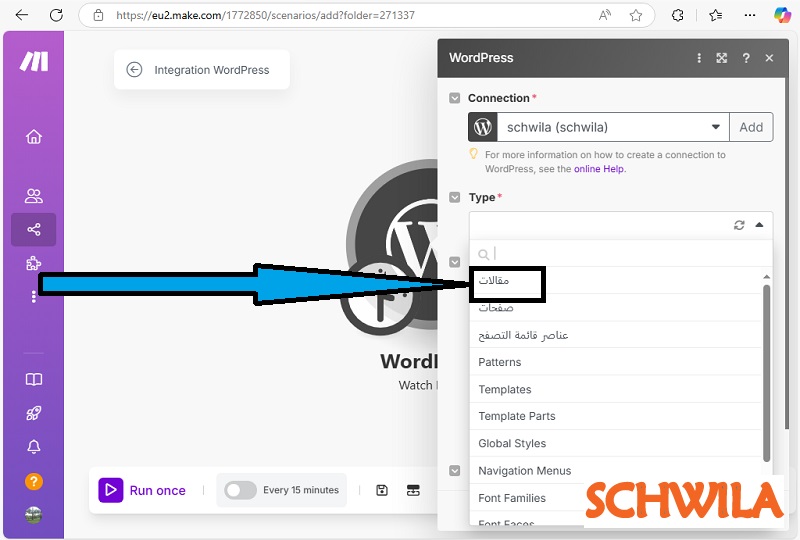Click the icon right of the save icon
The image size is (800, 540).
413,490
